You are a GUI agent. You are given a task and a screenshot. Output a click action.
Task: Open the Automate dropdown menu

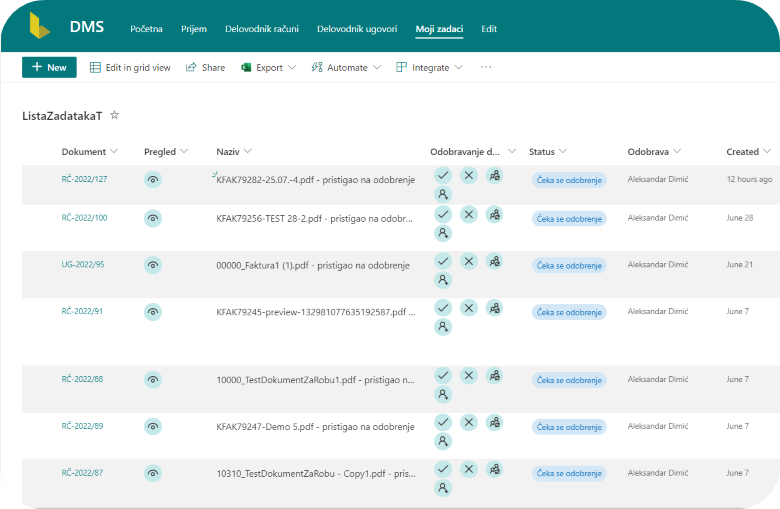[346, 68]
